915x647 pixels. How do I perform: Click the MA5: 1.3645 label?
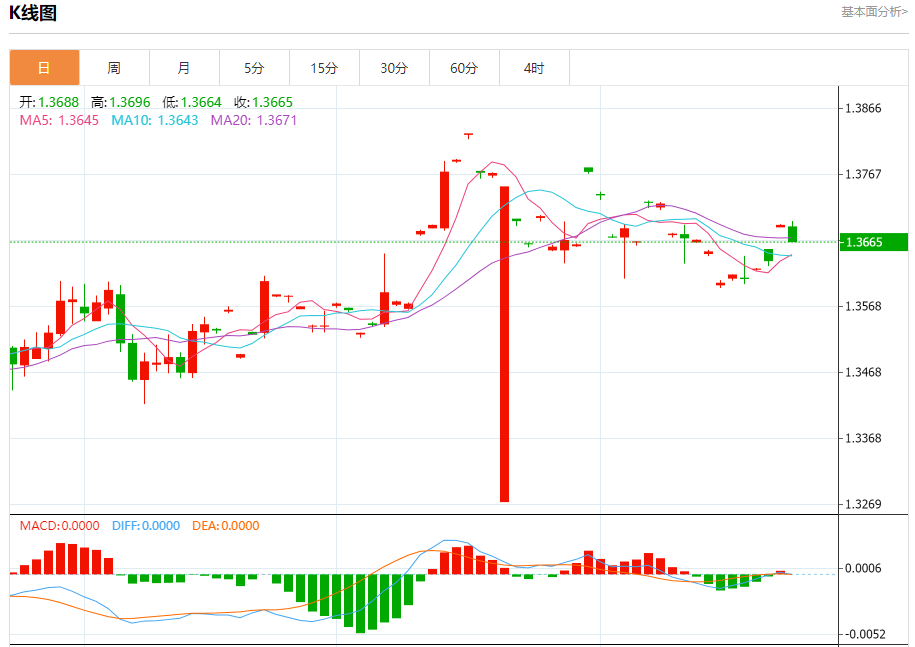pyautogui.click(x=59, y=120)
